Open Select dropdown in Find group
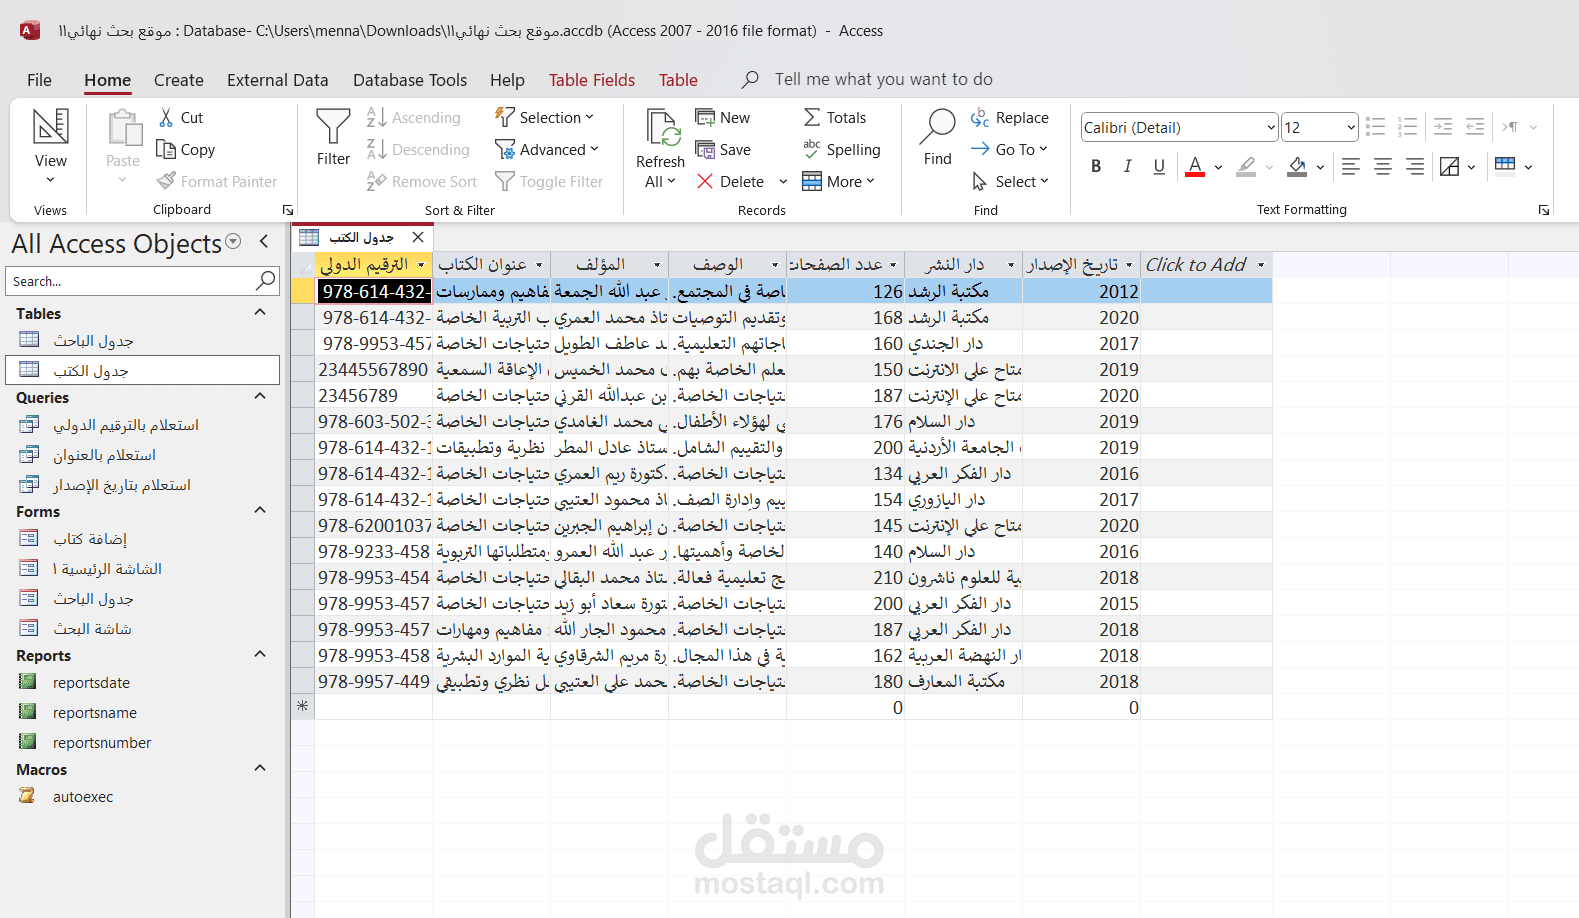The width and height of the screenshot is (1579, 918). click(1010, 182)
